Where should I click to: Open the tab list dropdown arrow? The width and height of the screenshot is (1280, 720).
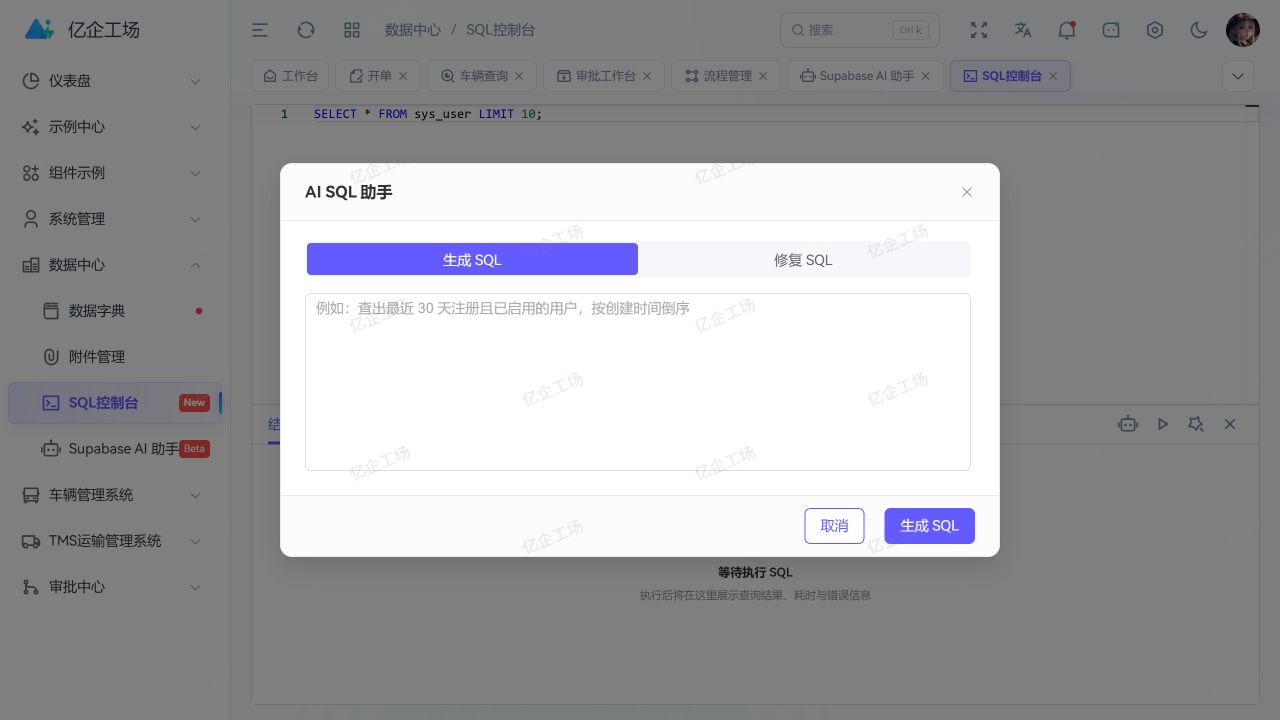coord(1238,76)
